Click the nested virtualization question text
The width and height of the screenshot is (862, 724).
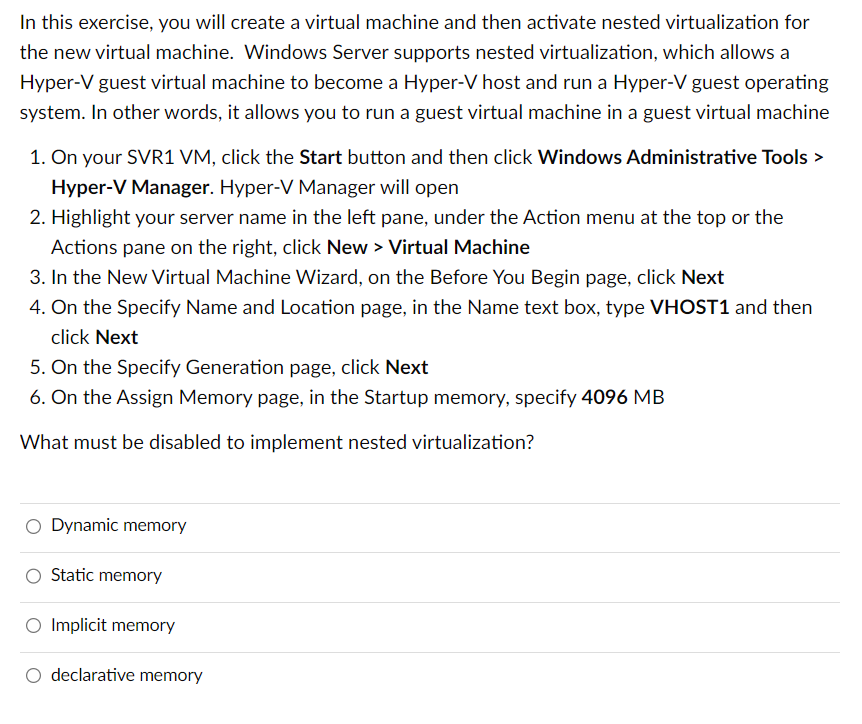(x=276, y=442)
